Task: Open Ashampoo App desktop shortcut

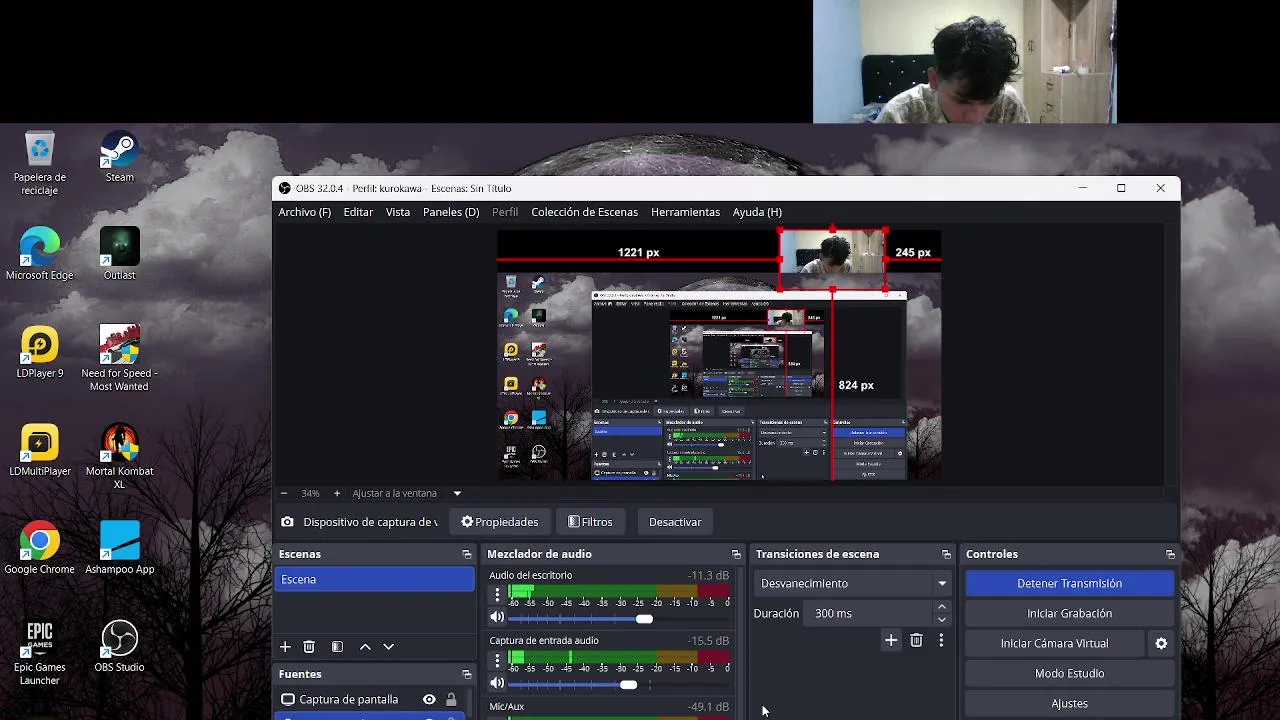Action: coord(119,549)
